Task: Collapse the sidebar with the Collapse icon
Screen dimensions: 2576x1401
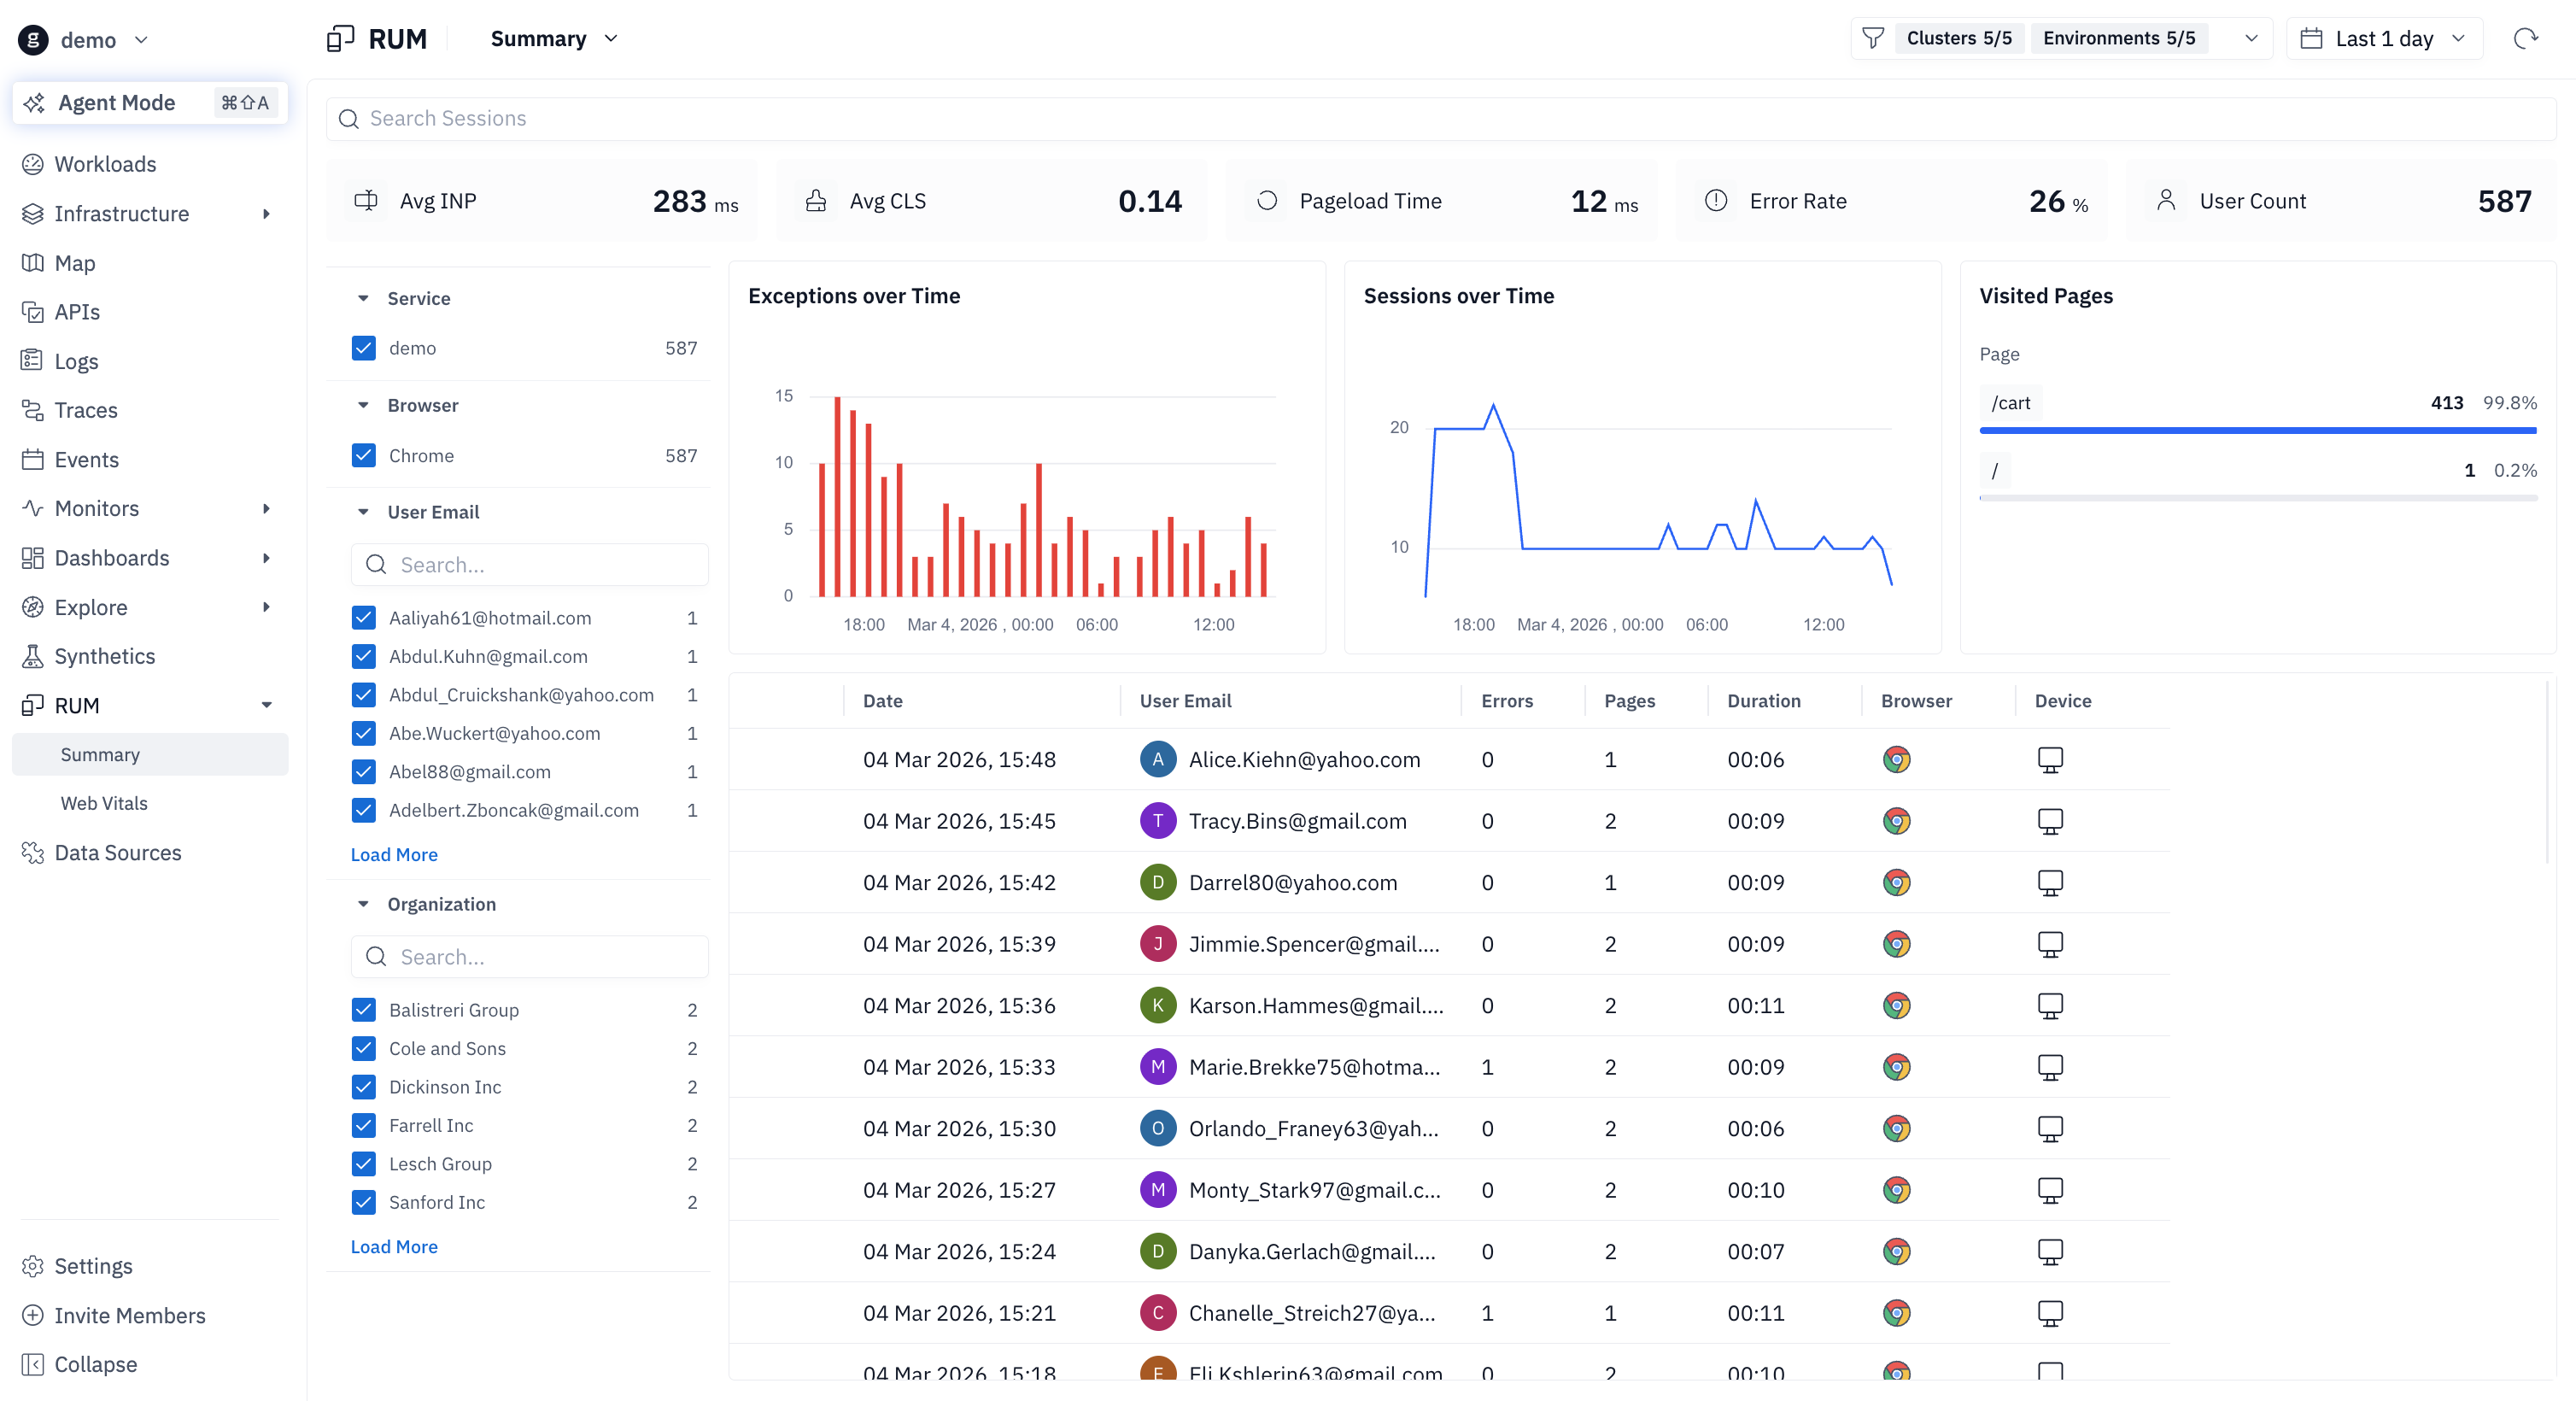Action: click(33, 1364)
